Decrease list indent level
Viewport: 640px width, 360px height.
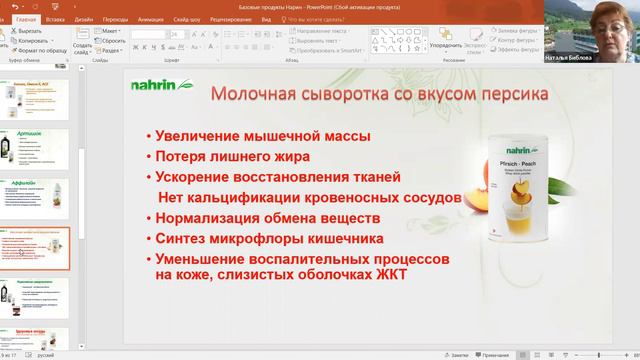pyautogui.click(x=257, y=35)
